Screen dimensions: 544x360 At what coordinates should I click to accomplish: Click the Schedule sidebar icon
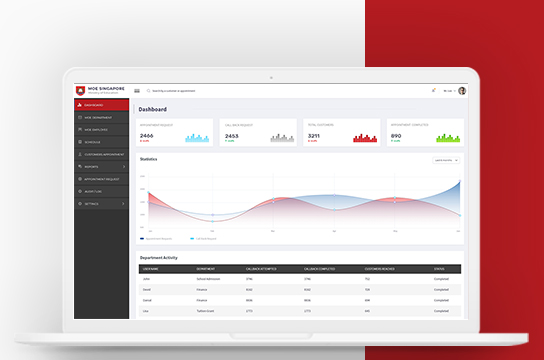click(80, 142)
